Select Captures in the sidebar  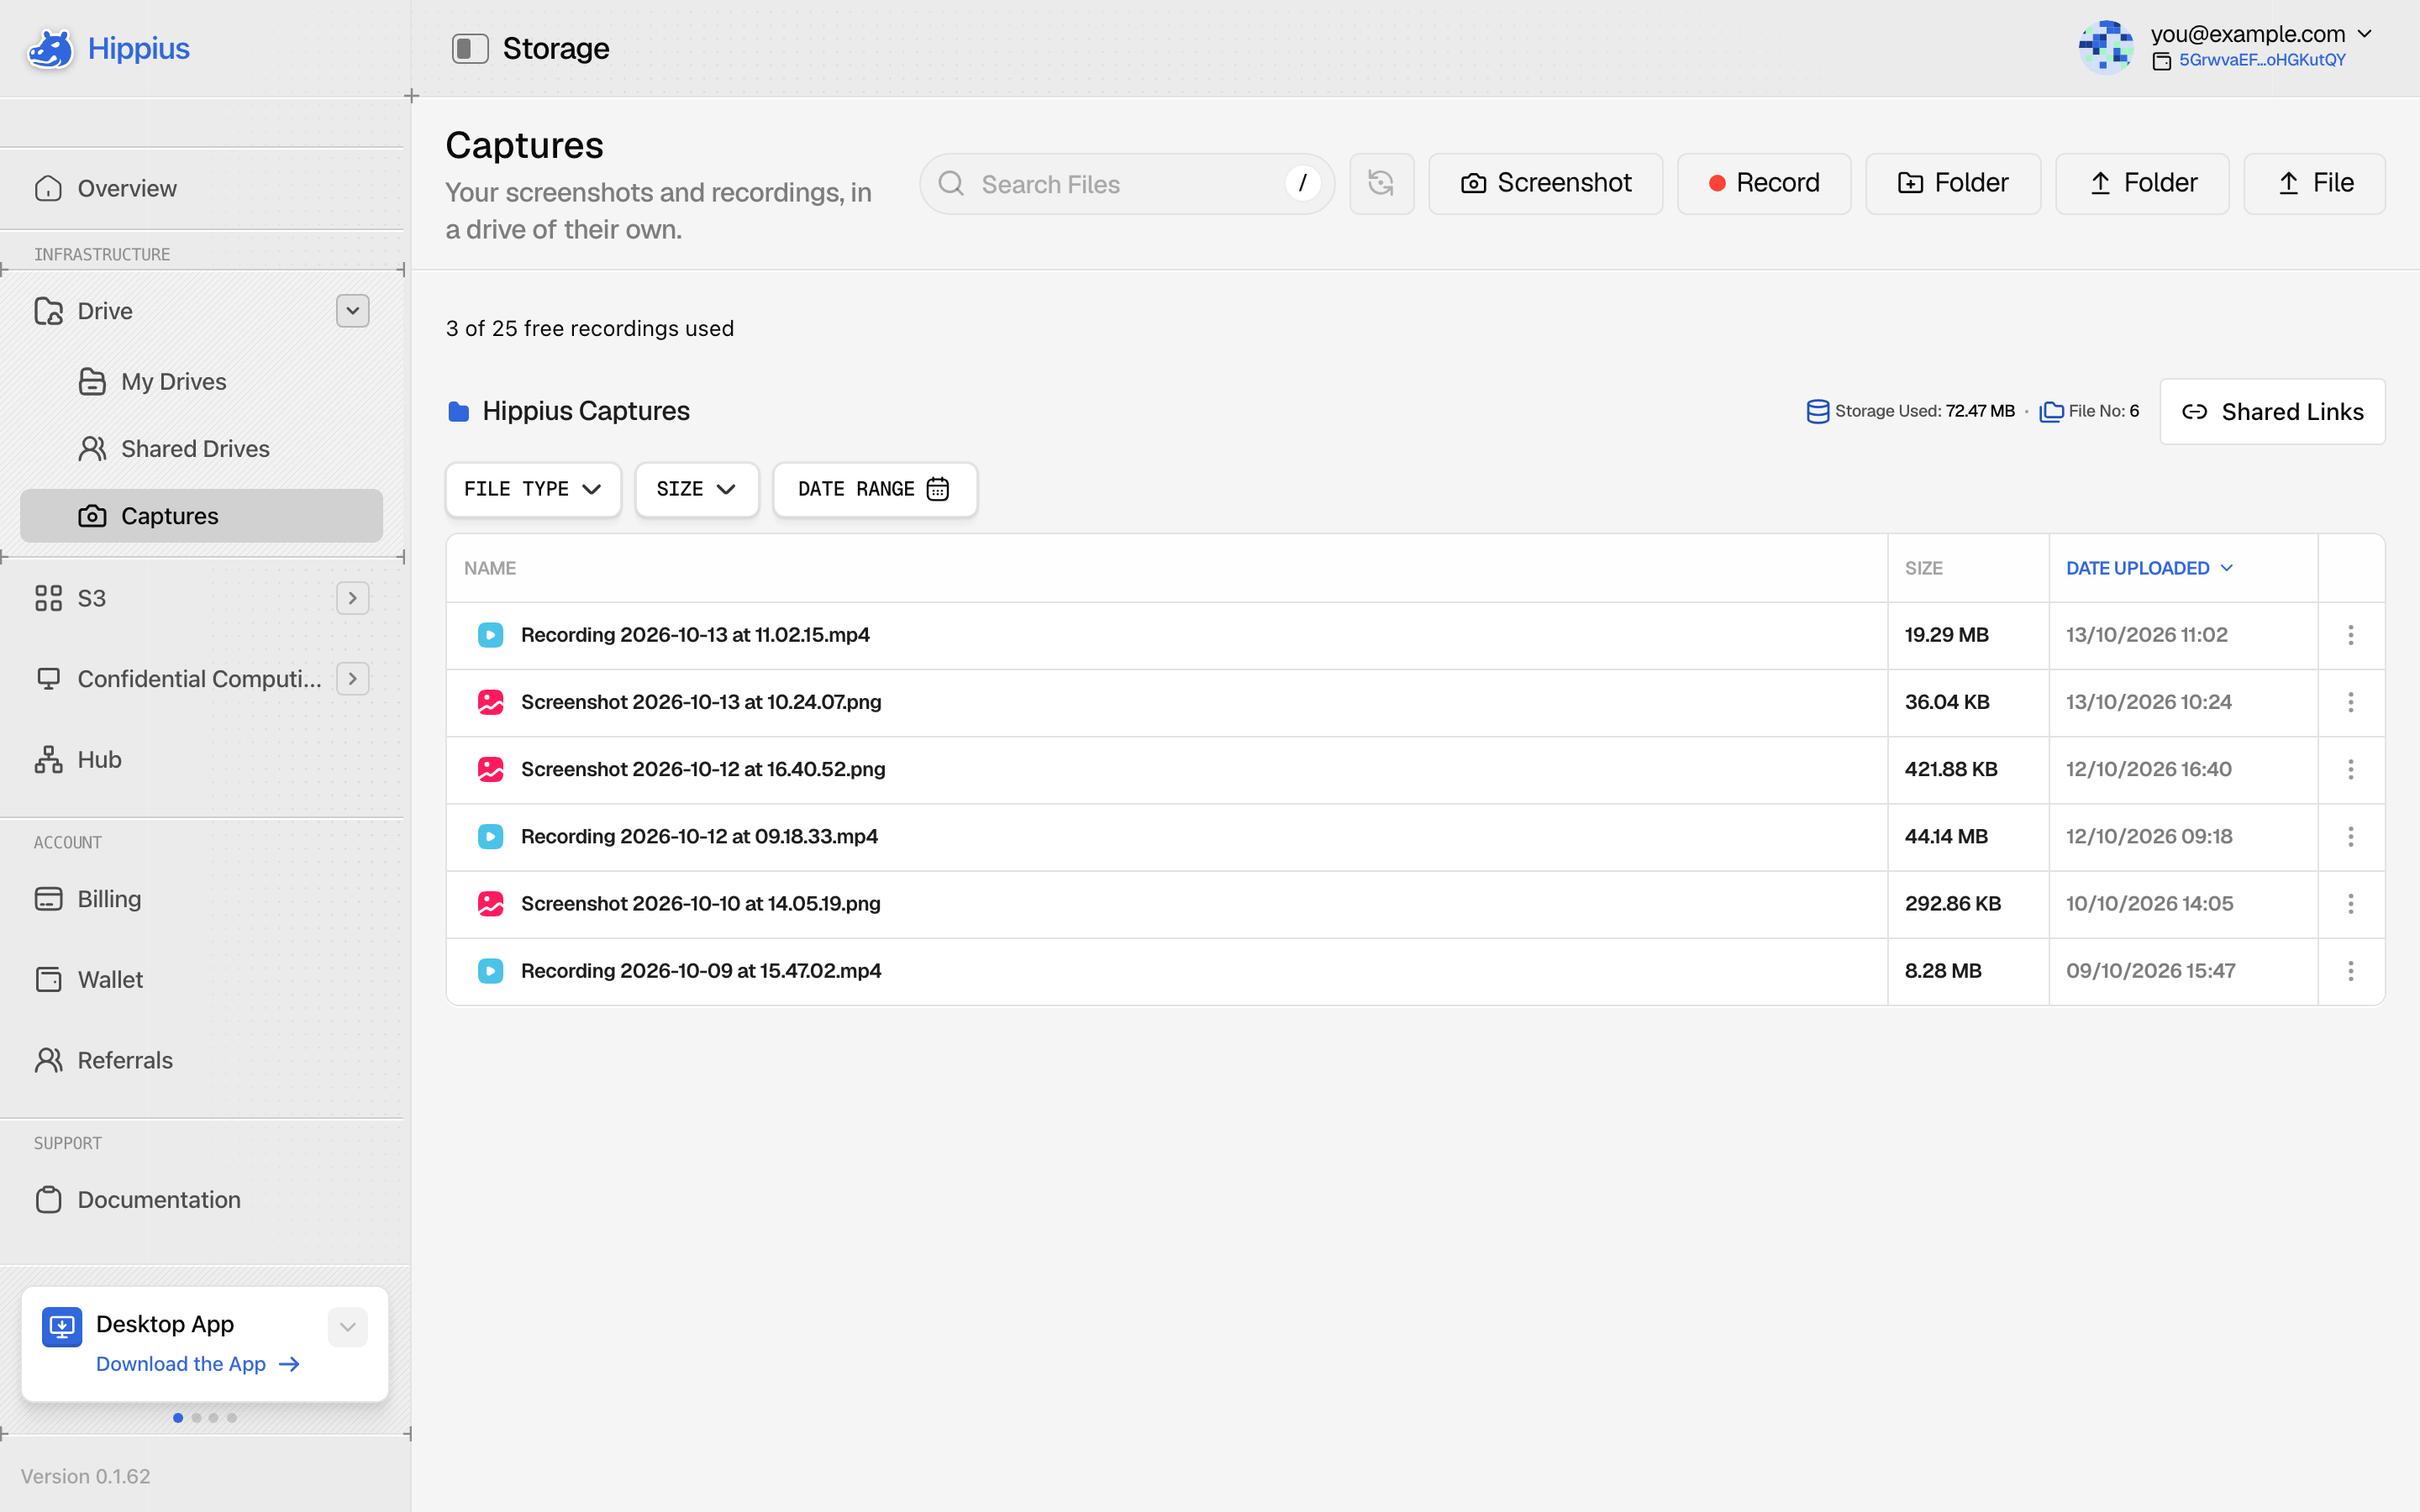[x=201, y=516]
